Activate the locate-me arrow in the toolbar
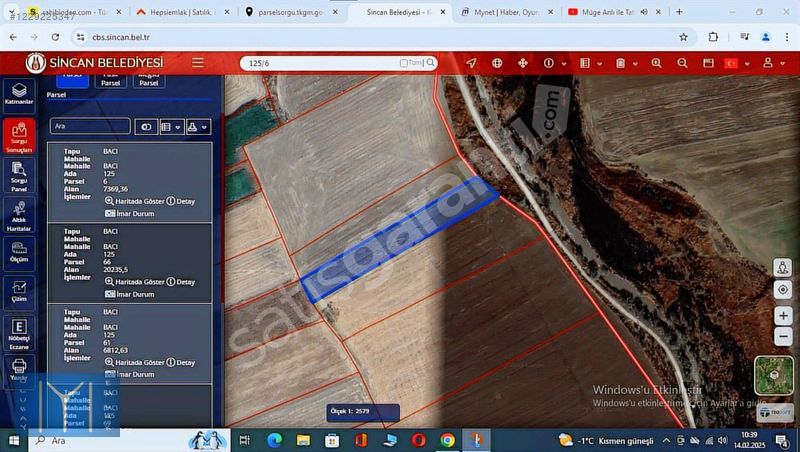800x452 pixels. pos(471,63)
